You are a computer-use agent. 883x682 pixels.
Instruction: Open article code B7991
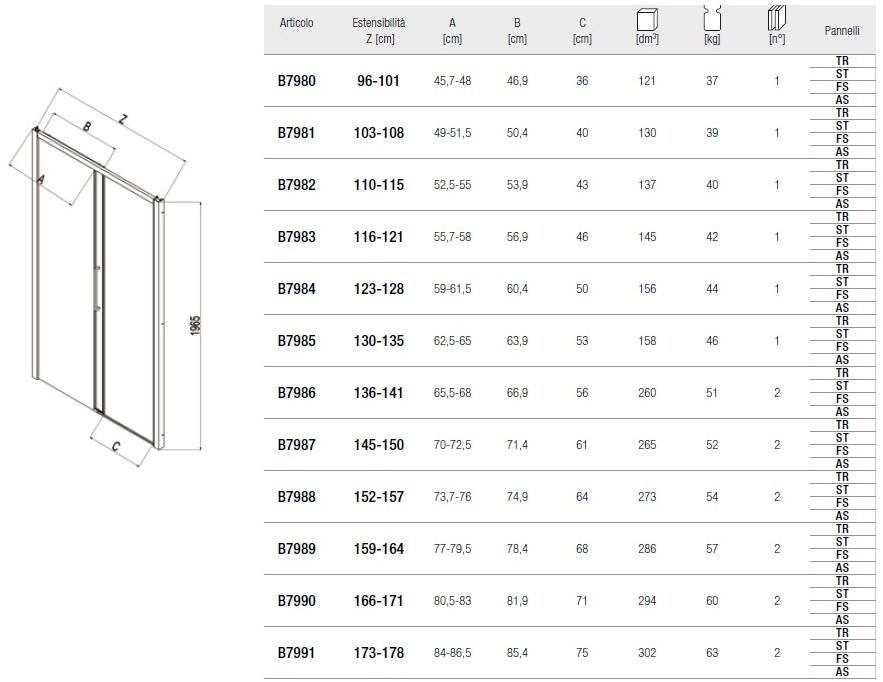[296, 653]
